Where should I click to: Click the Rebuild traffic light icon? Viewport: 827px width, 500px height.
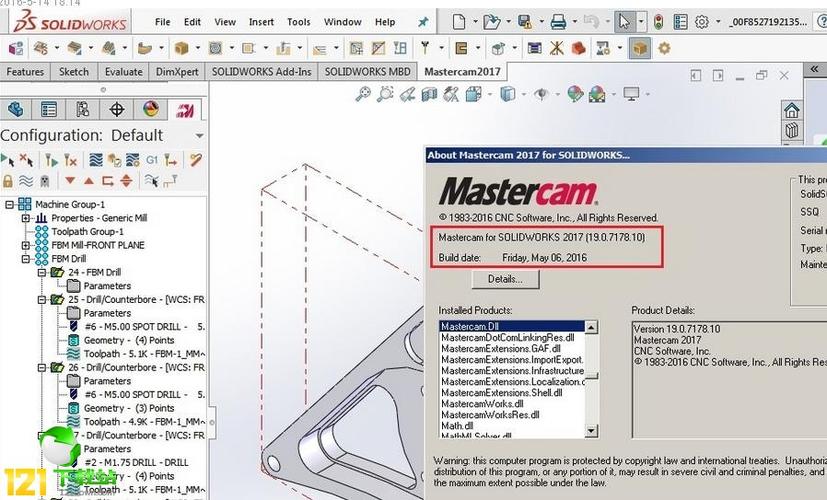(x=658, y=22)
